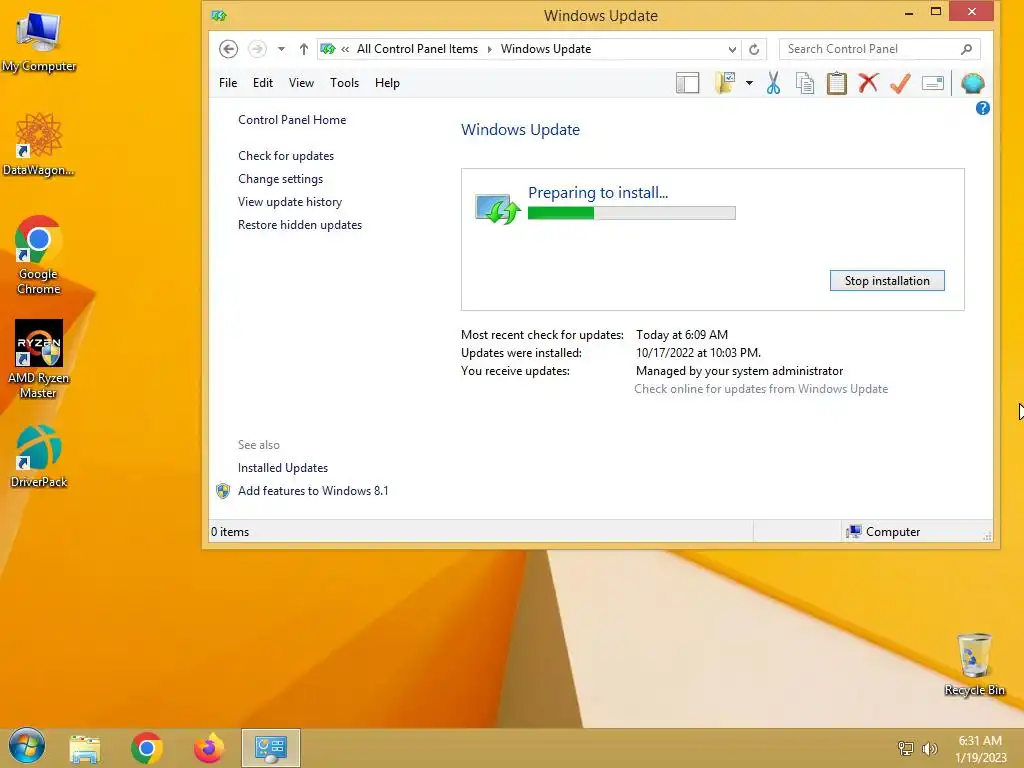The height and width of the screenshot is (768, 1024).
Task: Open AMD Ryzen Master desktop shortcut
Action: coord(39,359)
